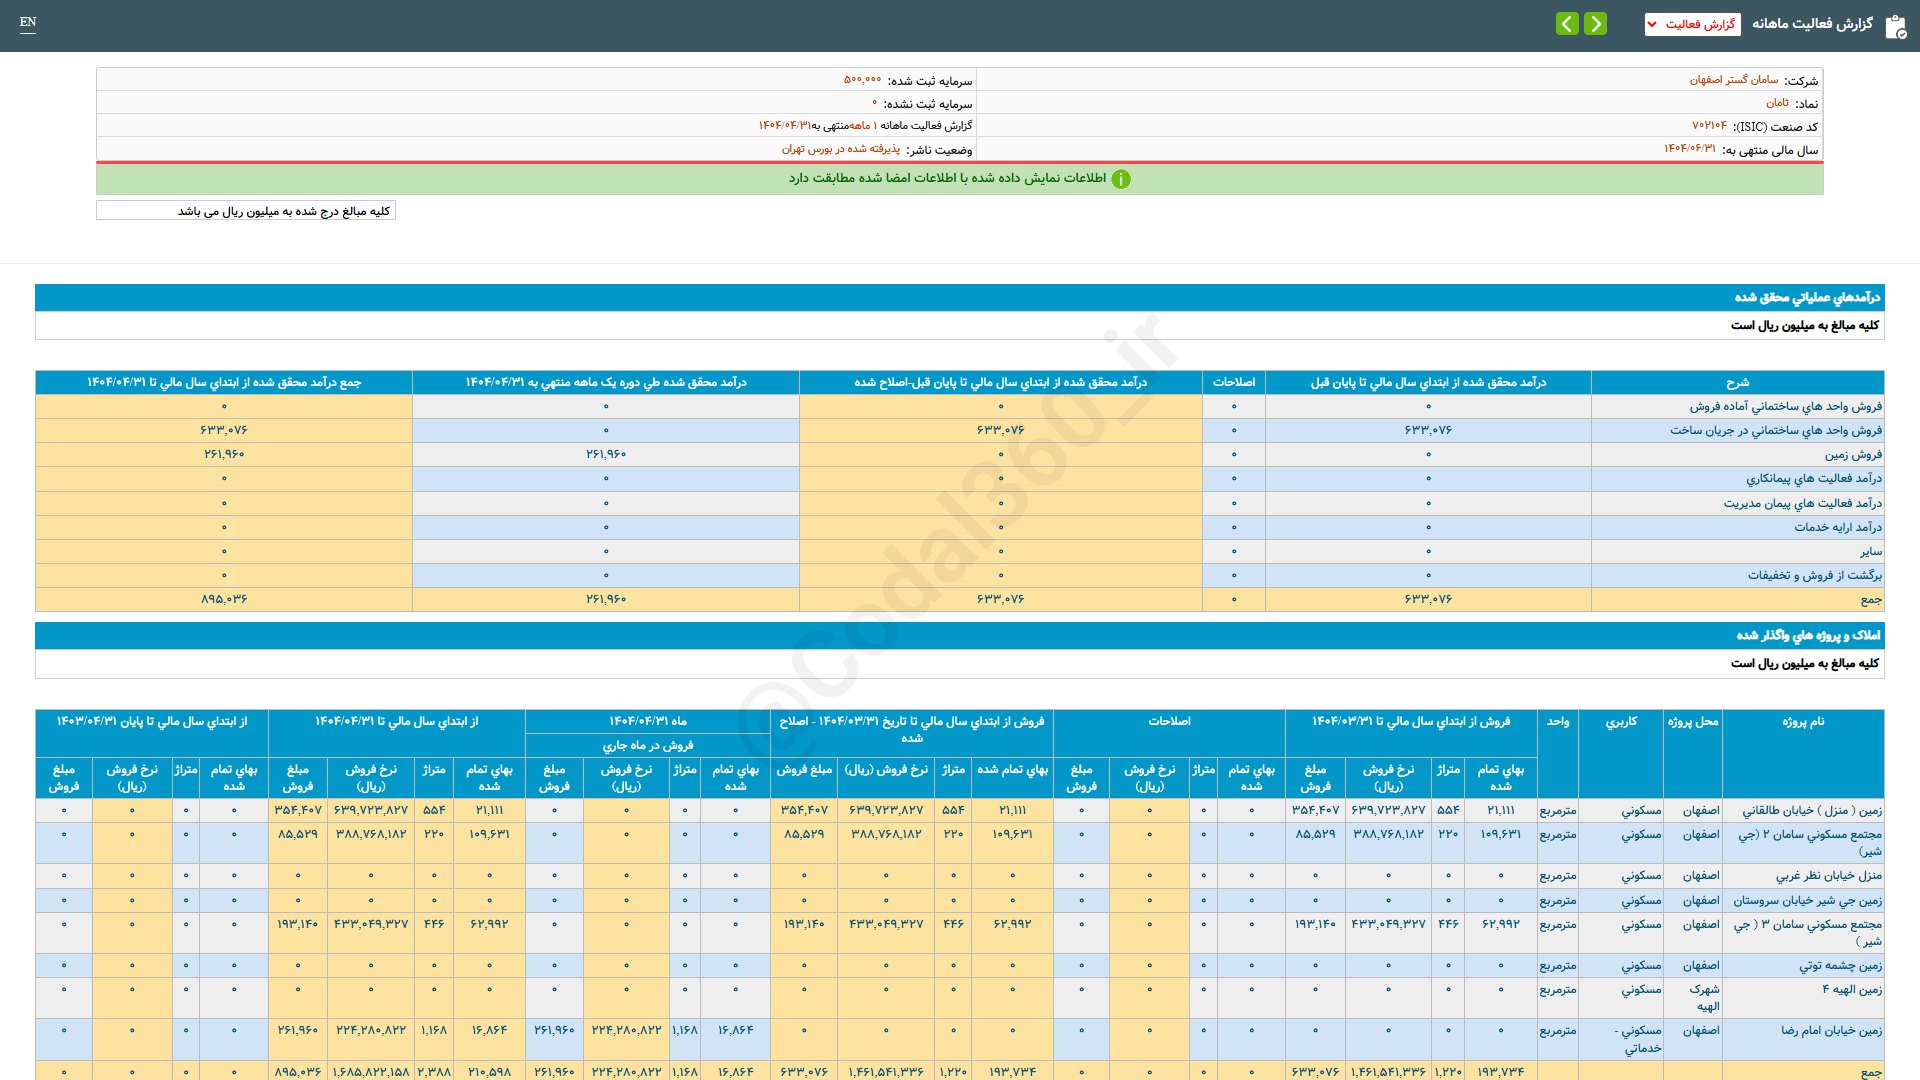
Task: Select row درآمد فعاليت هاي پيمانکاري
Action: point(1814,479)
